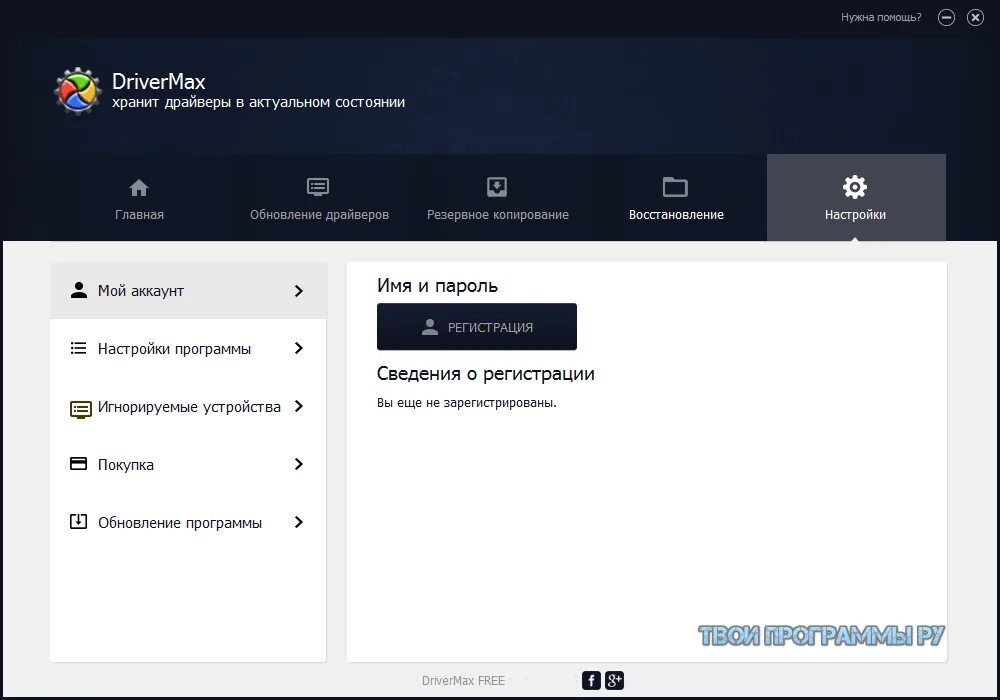Open the Facebook page icon

[591, 680]
